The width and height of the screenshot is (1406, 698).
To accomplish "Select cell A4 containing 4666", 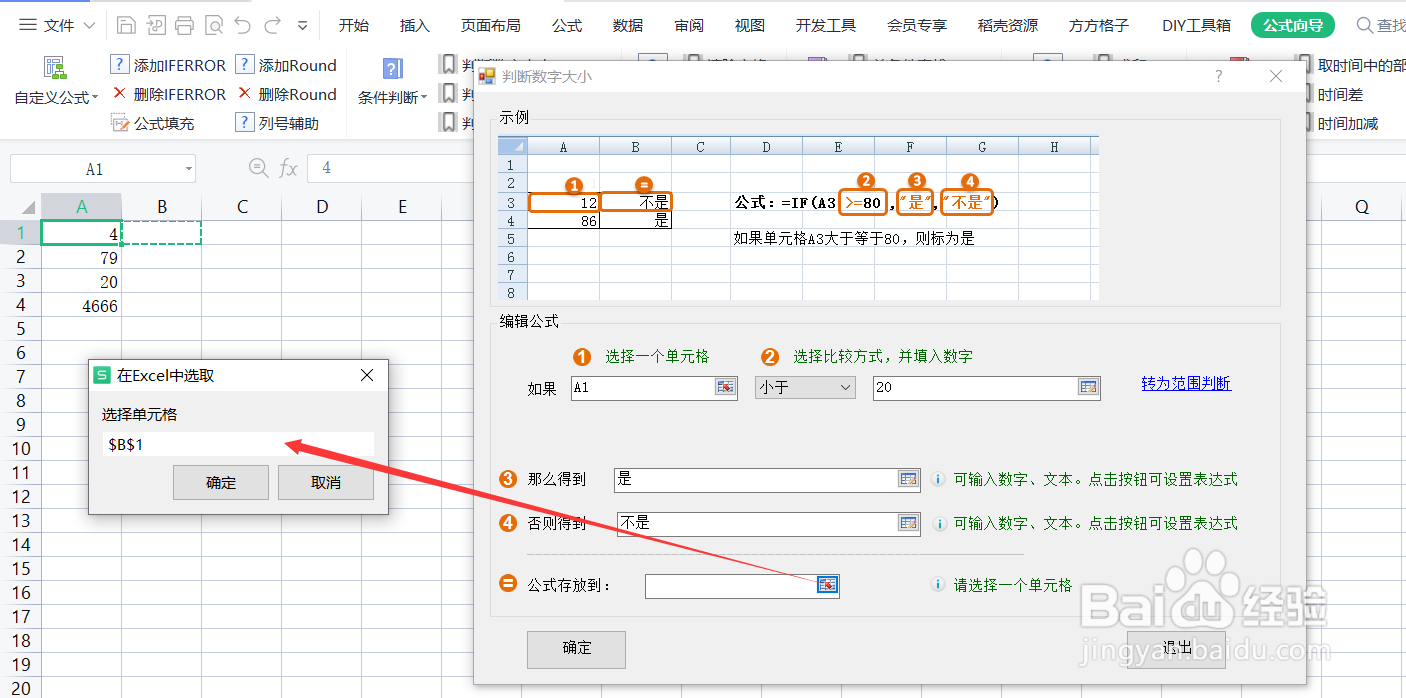I will tap(81, 306).
